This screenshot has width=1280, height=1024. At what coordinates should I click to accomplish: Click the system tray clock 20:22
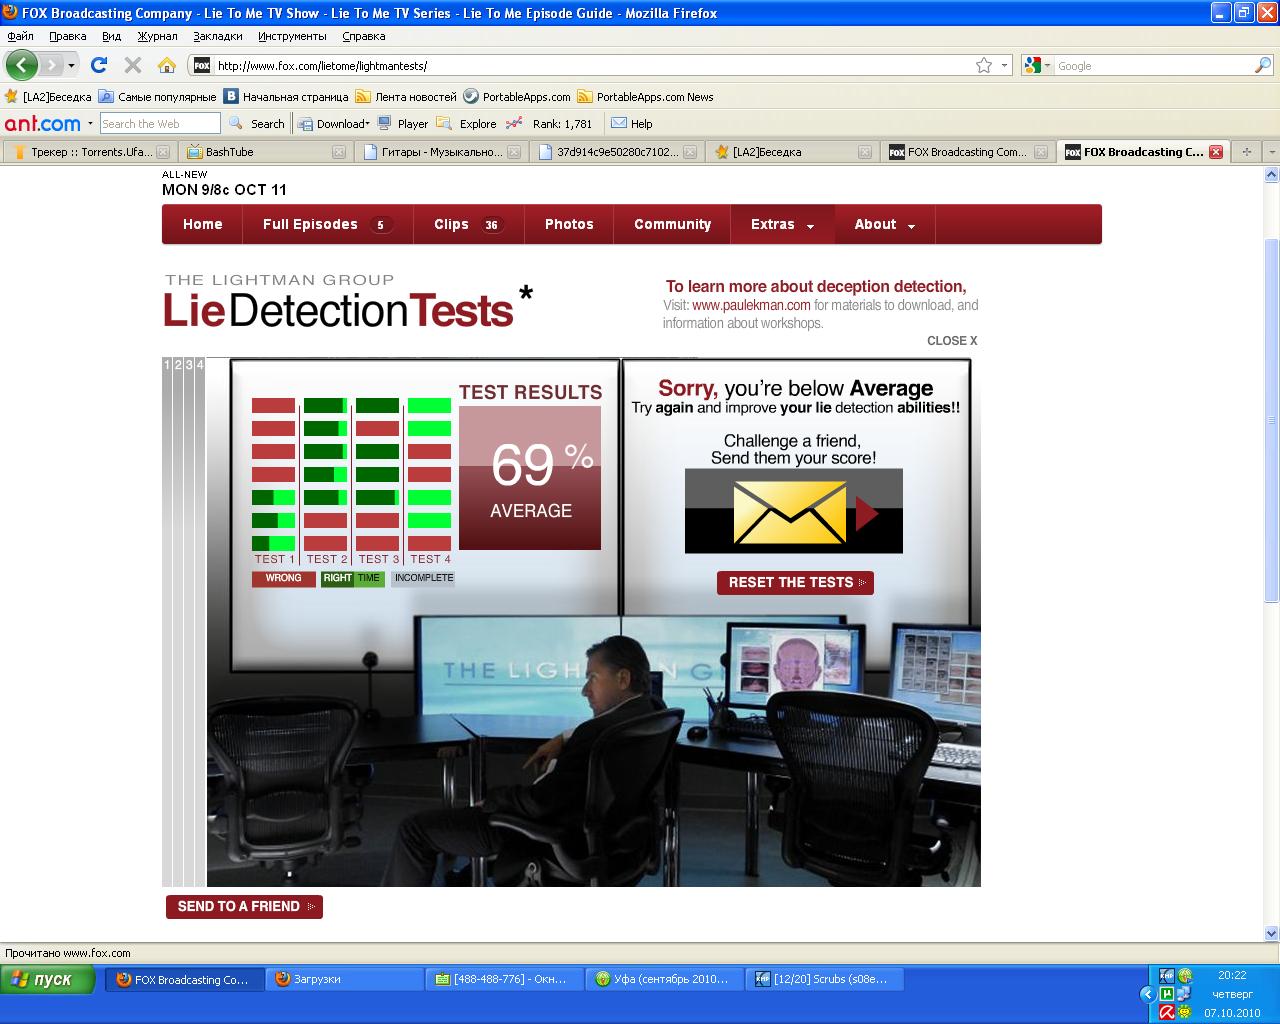point(1232,975)
